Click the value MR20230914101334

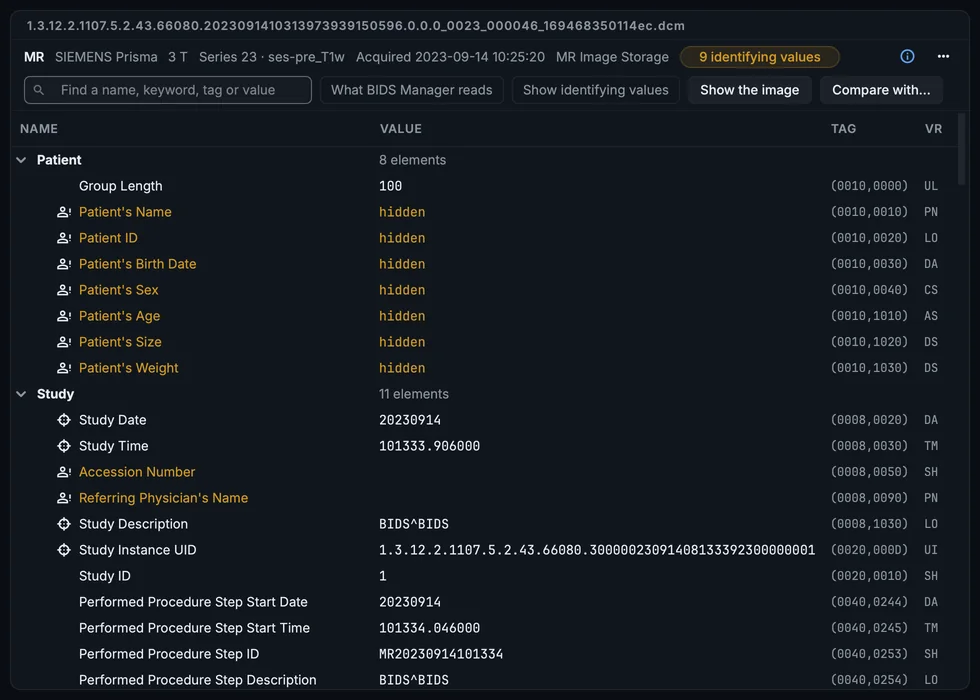click(441, 654)
